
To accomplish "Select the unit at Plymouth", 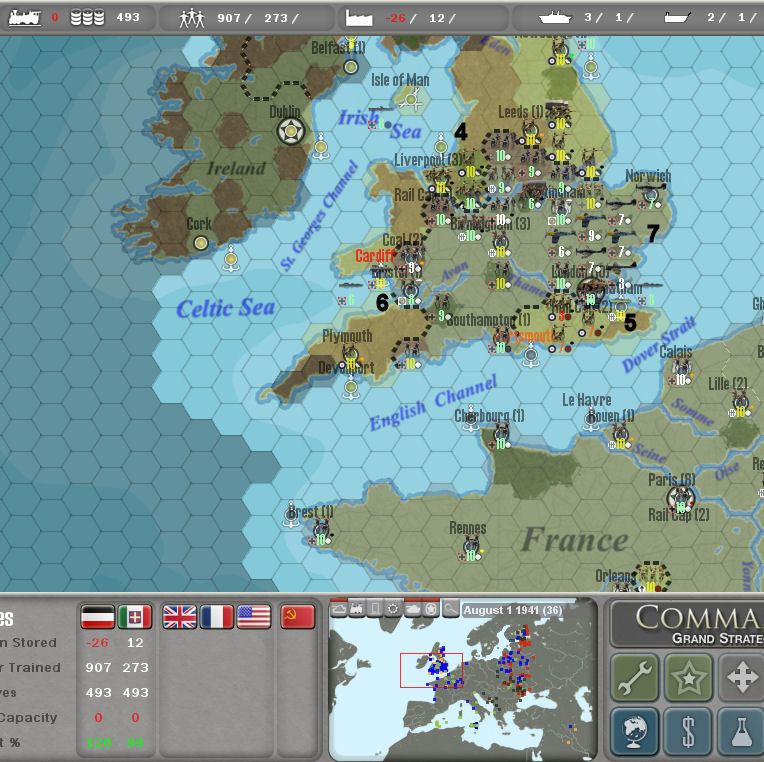I will pos(350,356).
